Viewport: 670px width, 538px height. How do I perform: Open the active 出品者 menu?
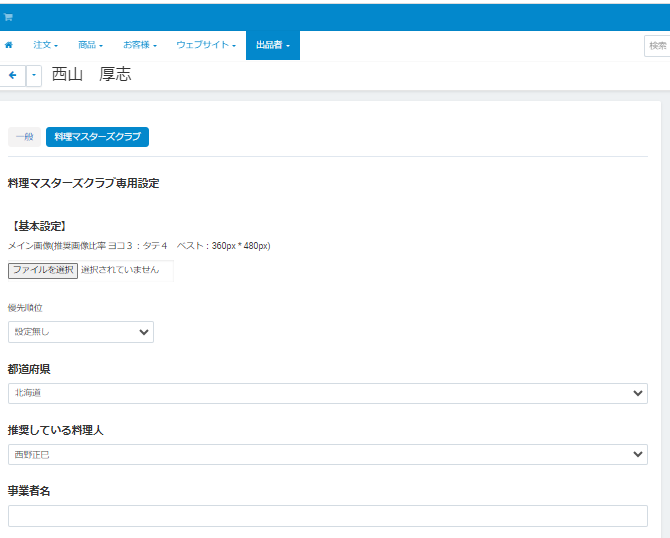click(272, 46)
